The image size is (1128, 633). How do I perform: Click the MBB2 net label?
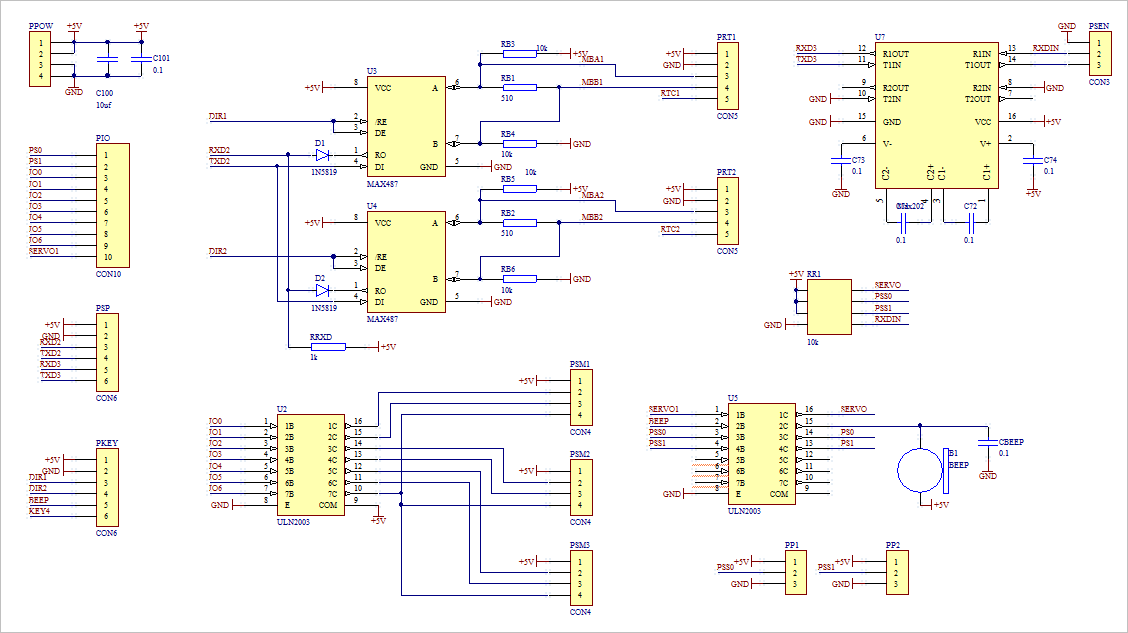click(x=592, y=217)
